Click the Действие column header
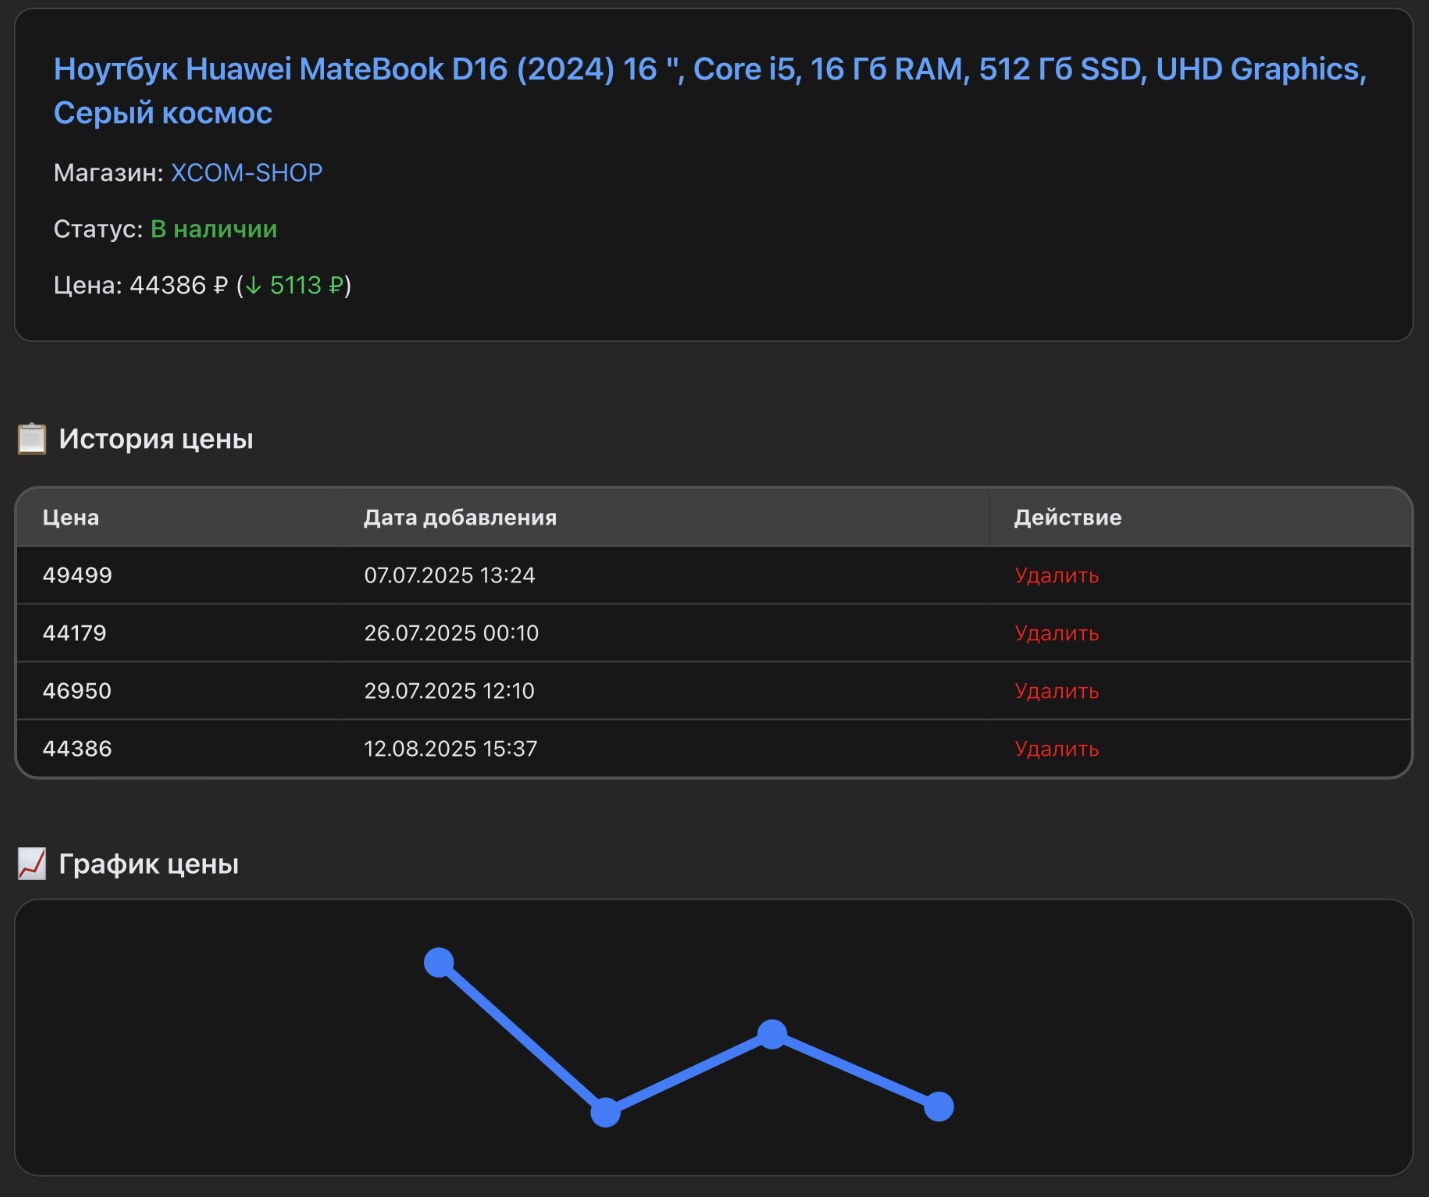Screen dimensions: 1429x1197 (x=1067, y=517)
